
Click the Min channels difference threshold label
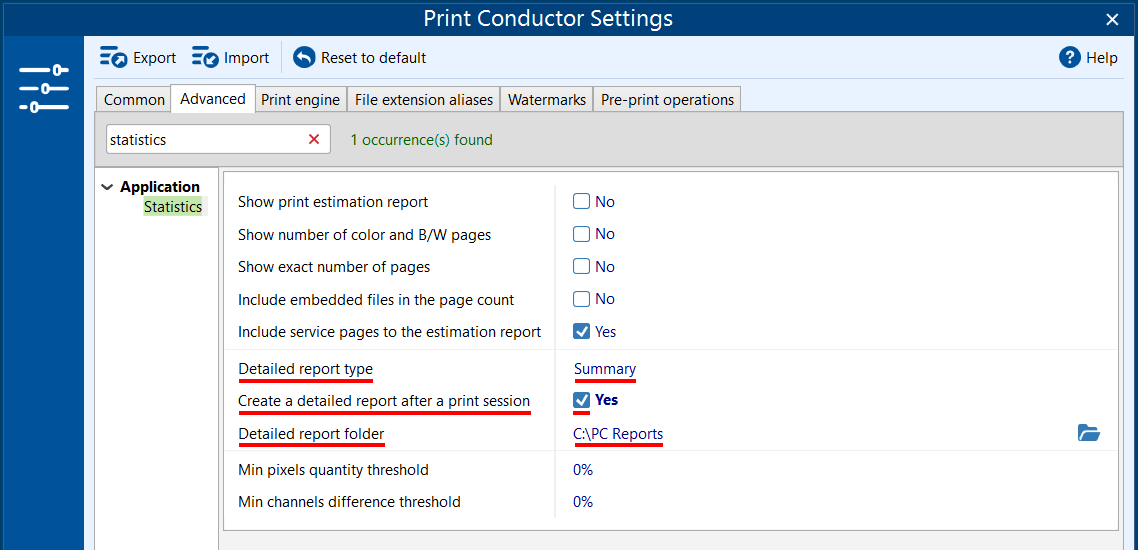(x=349, y=501)
